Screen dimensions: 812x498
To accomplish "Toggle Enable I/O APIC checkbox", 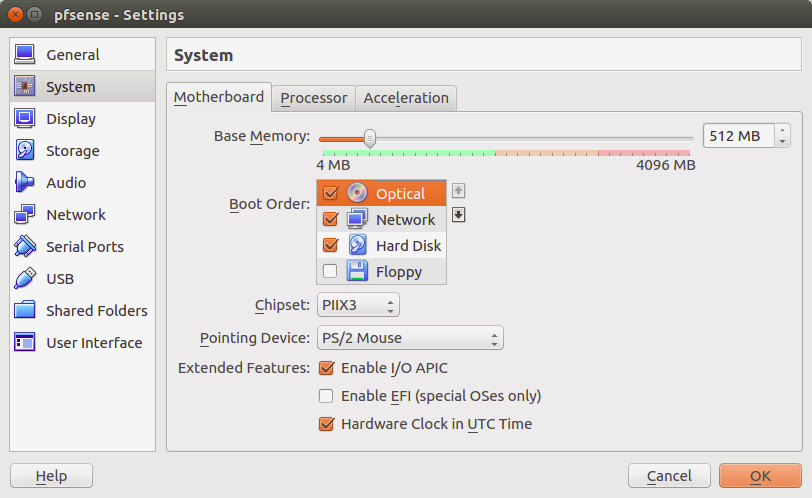I will point(326,368).
